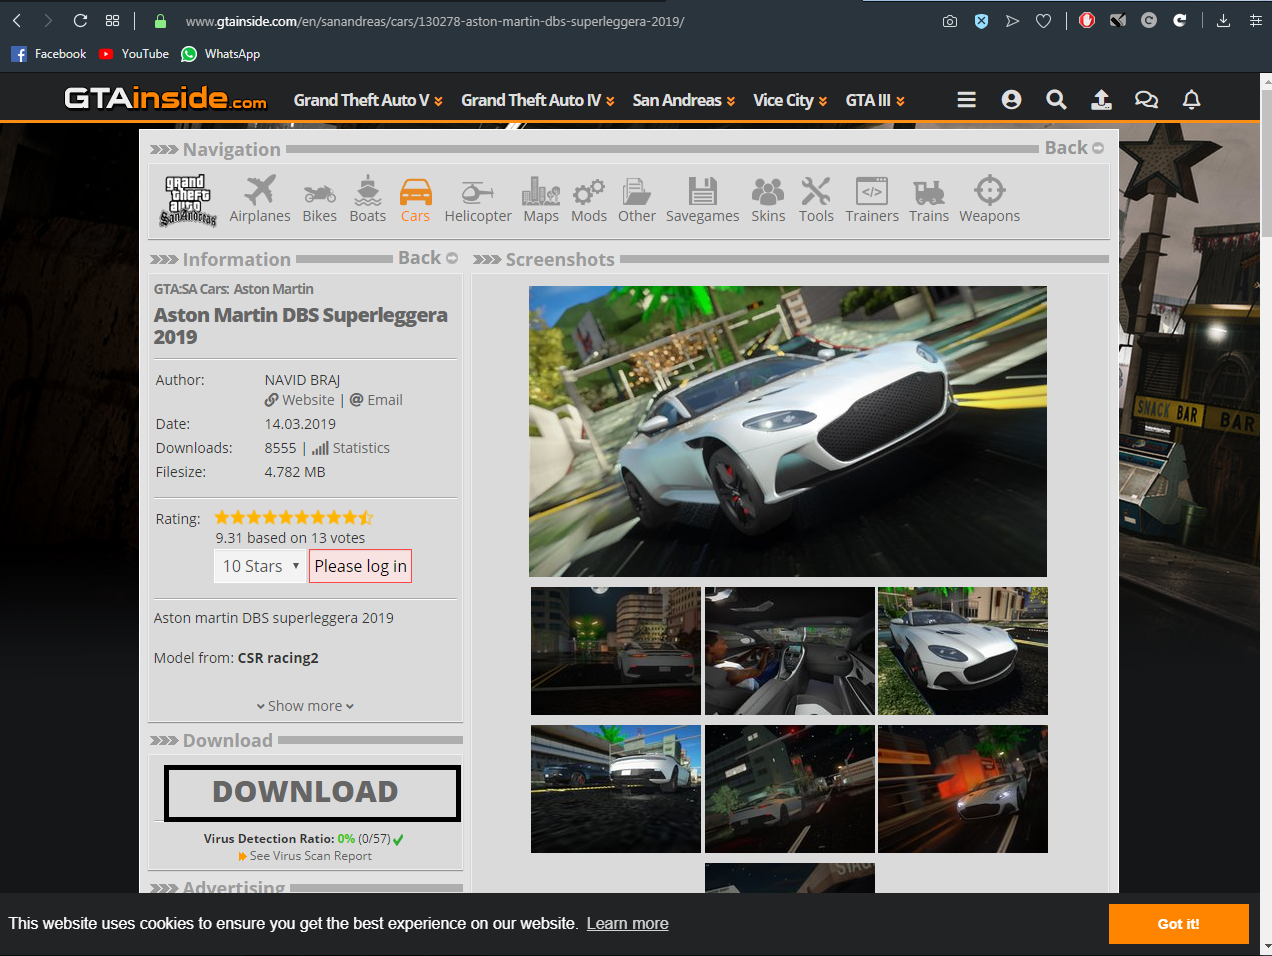Open See Virus Scan Report link
The height and width of the screenshot is (956, 1272).
click(305, 856)
